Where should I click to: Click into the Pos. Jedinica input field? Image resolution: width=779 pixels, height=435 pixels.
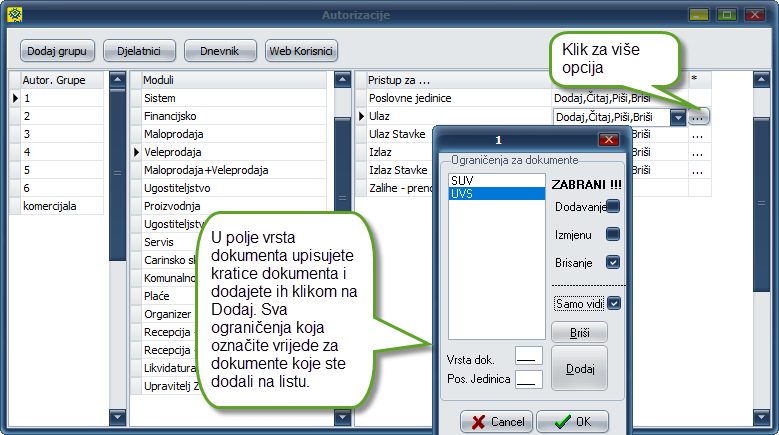coord(528,379)
